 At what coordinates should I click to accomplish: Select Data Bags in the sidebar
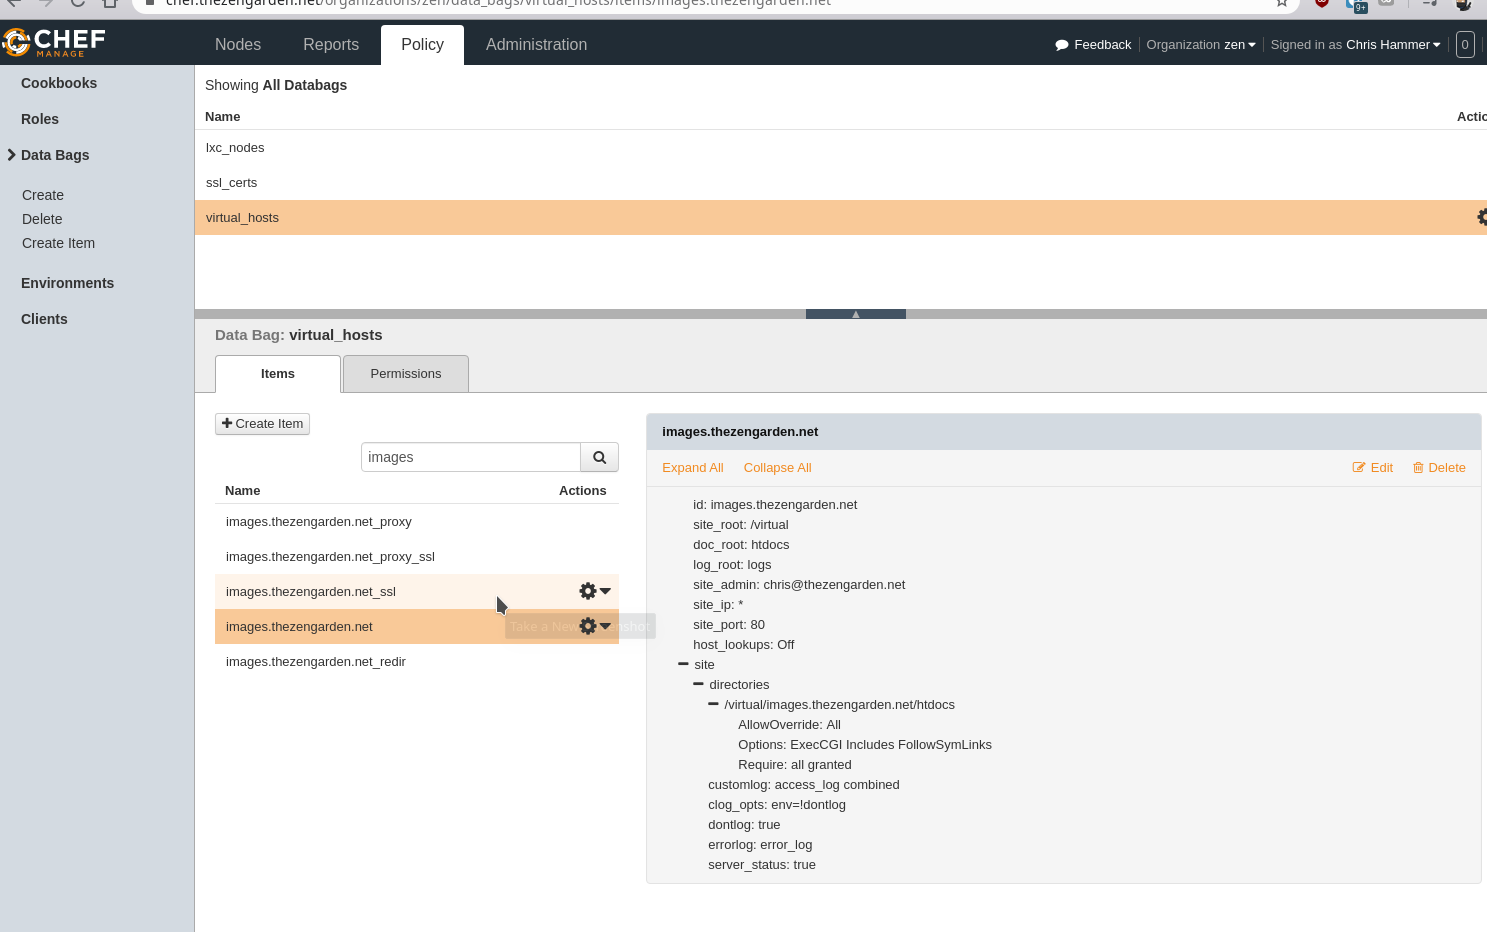pyautogui.click(x=55, y=155)
